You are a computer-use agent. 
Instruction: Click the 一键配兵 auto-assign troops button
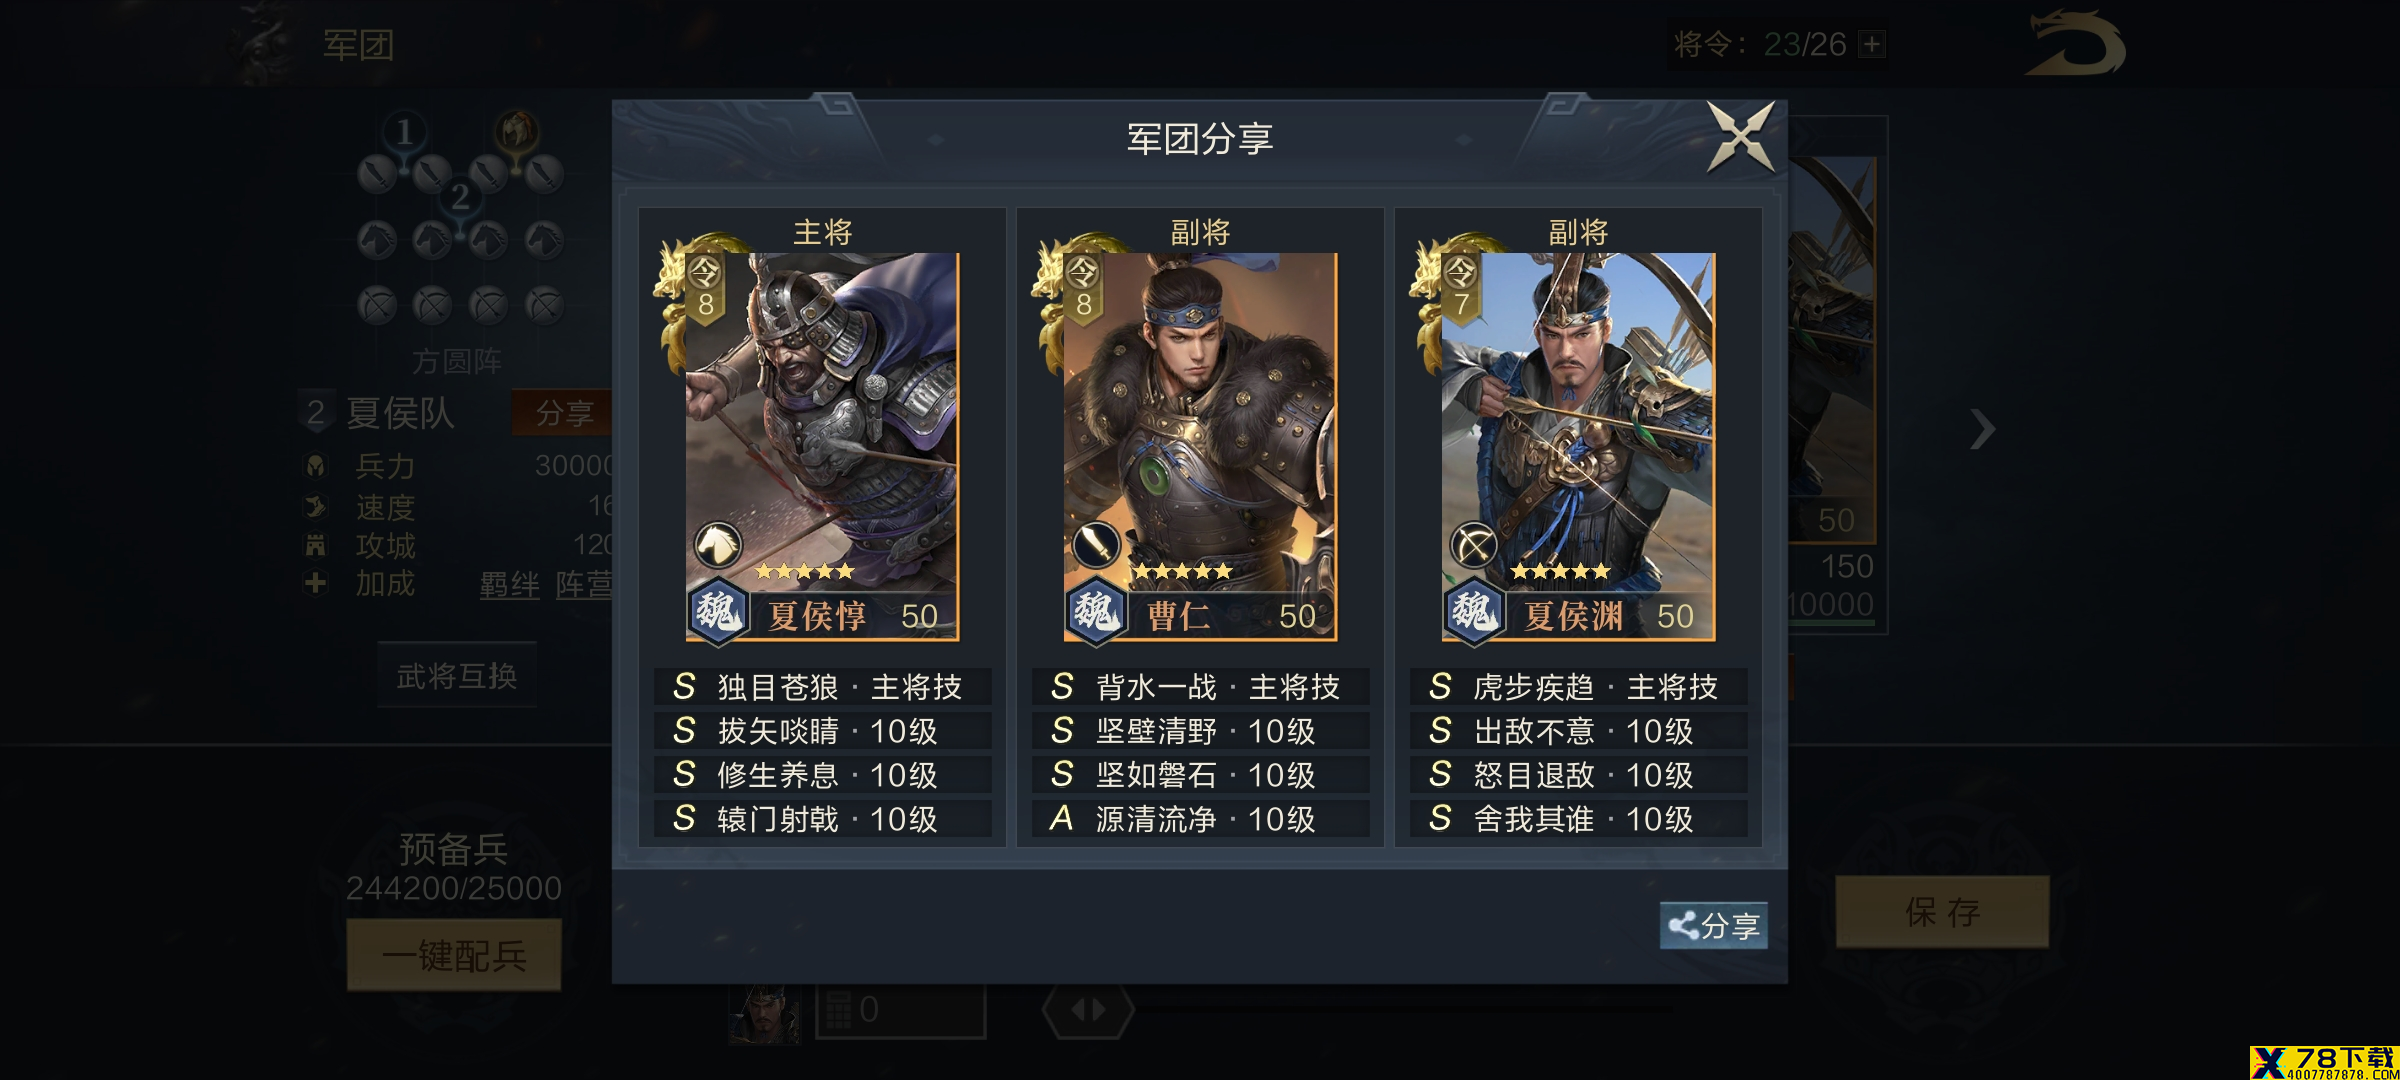pyautogui.click(x=454, y=956)
